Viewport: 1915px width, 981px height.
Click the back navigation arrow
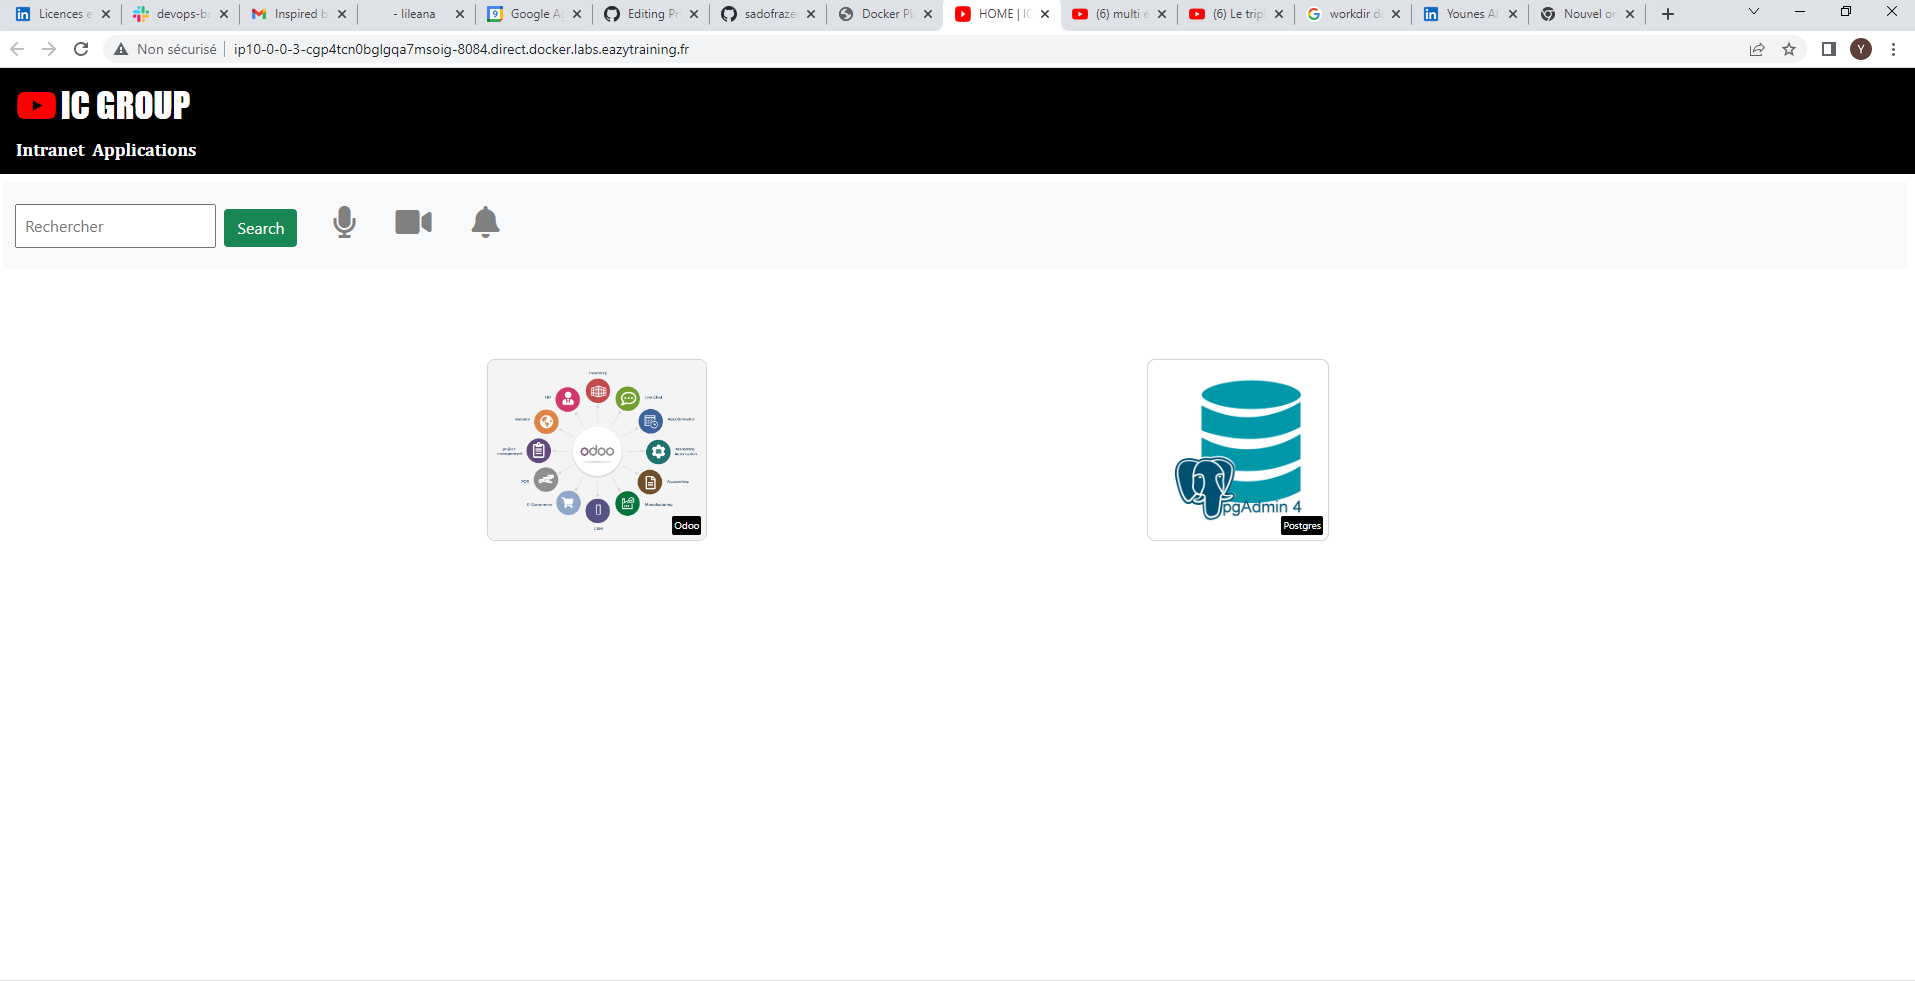(16, 48)
